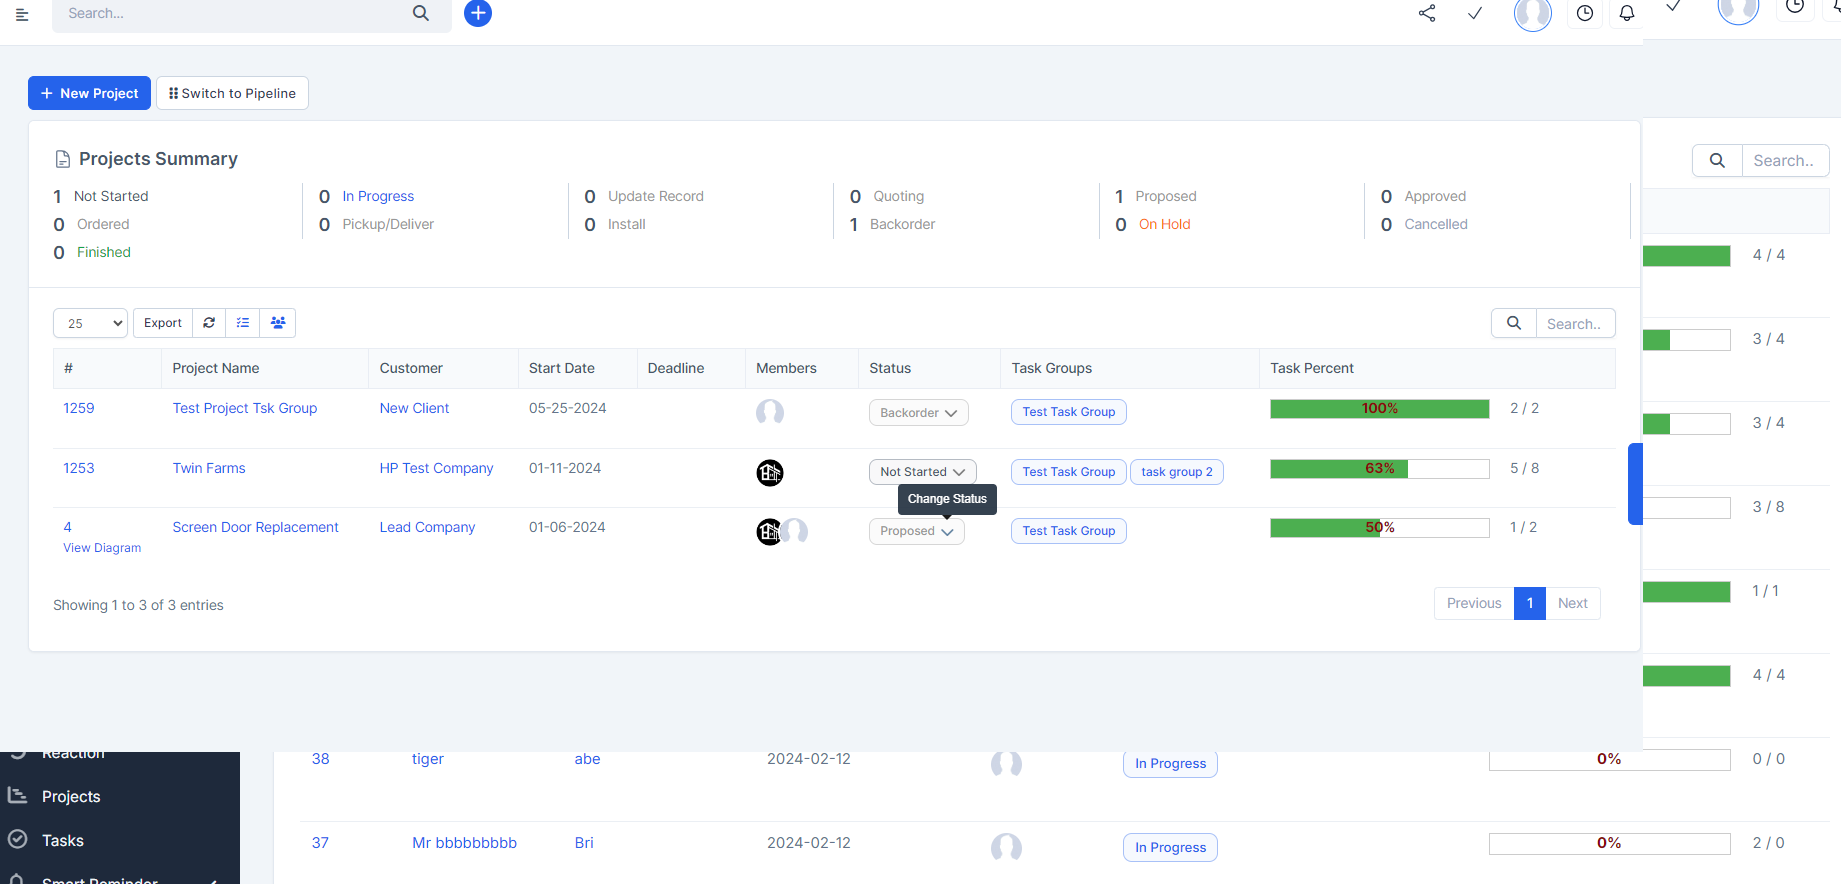Click the refresh table icon beside Export
The height and width of the screenshot is (884, 1841).
point(209,323)
